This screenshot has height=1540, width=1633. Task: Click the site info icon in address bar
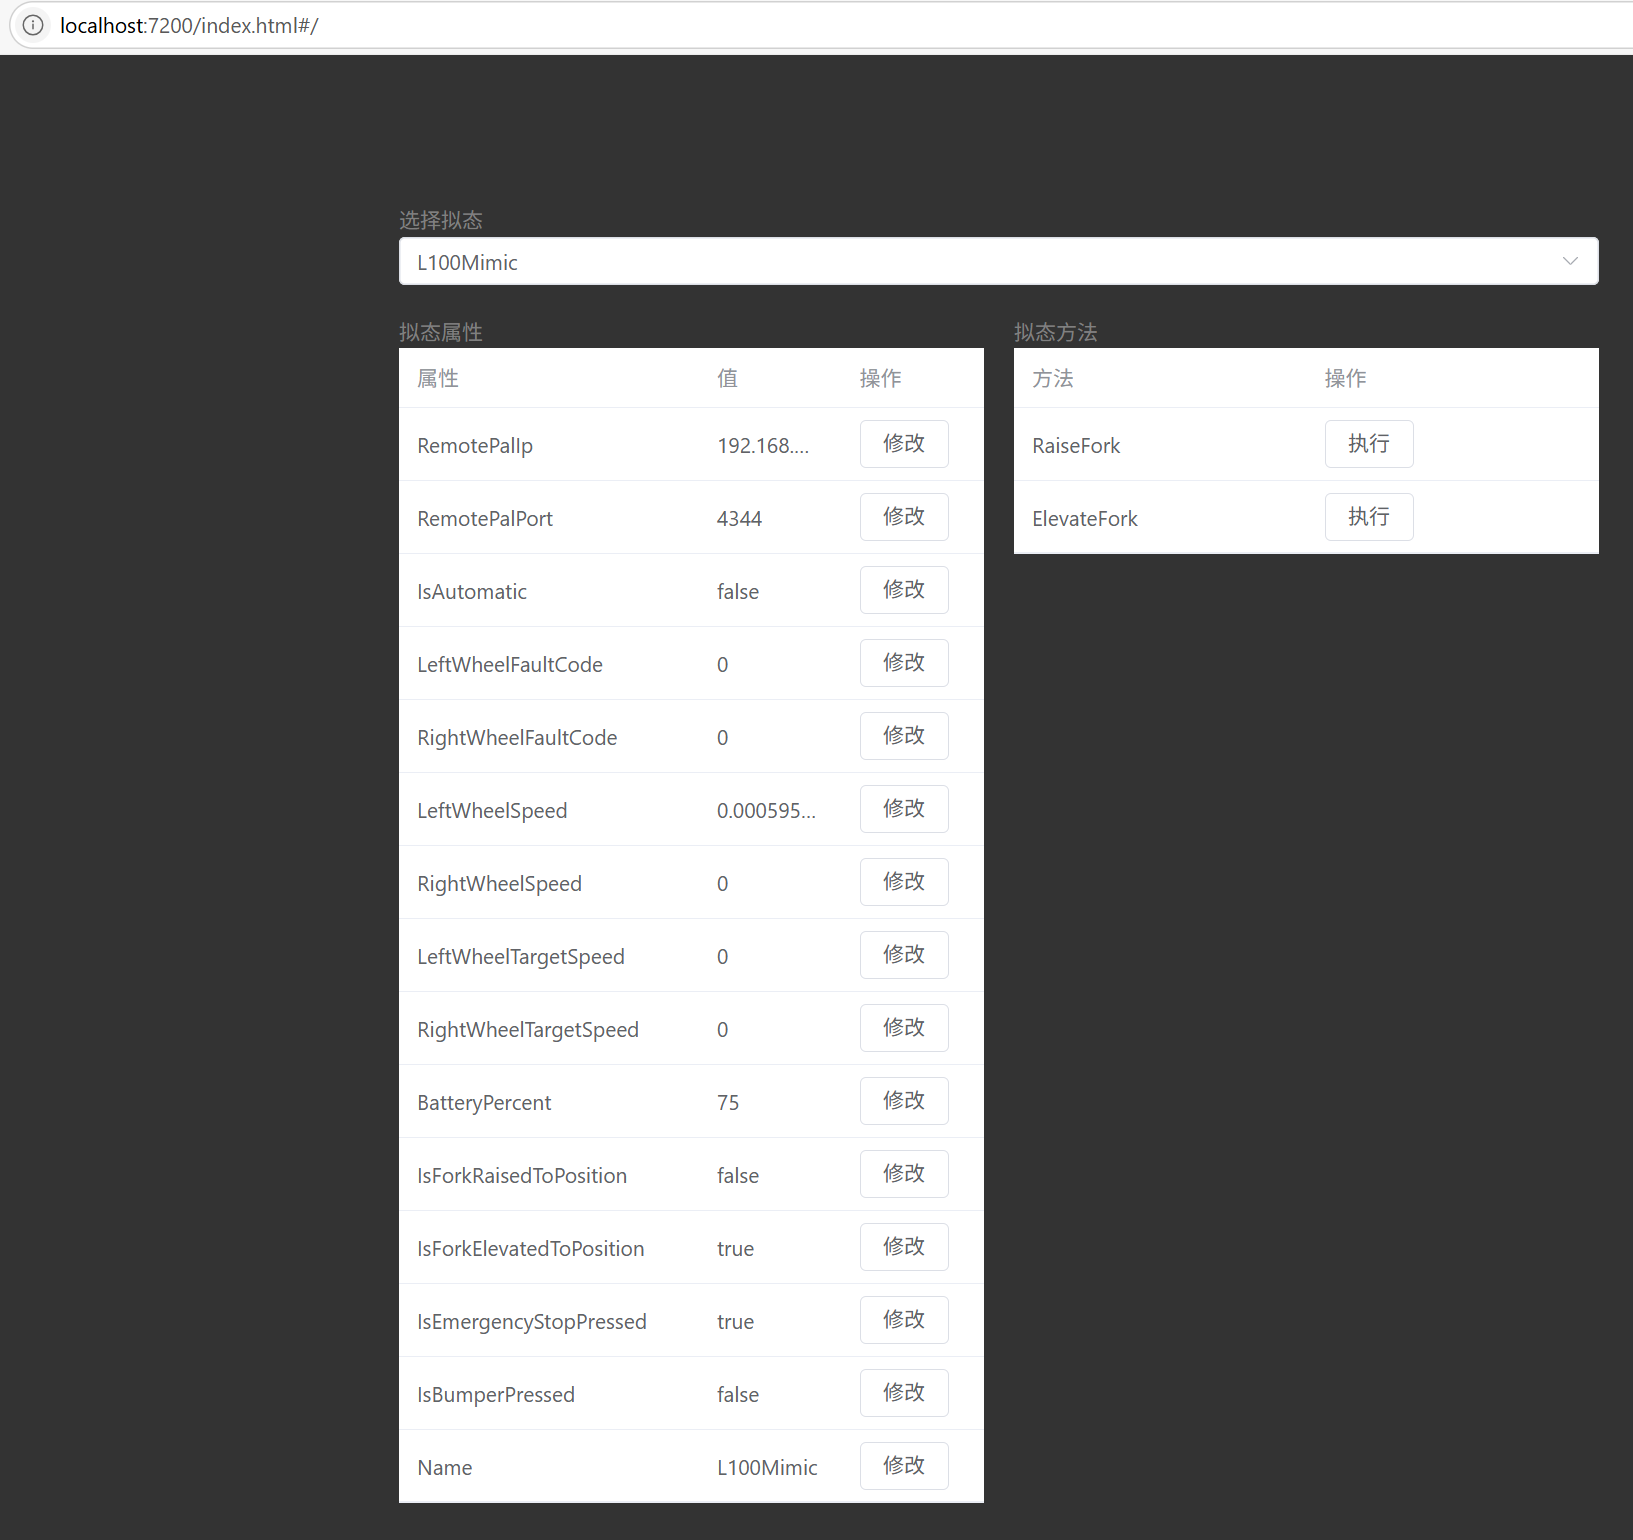pos(33,25)
